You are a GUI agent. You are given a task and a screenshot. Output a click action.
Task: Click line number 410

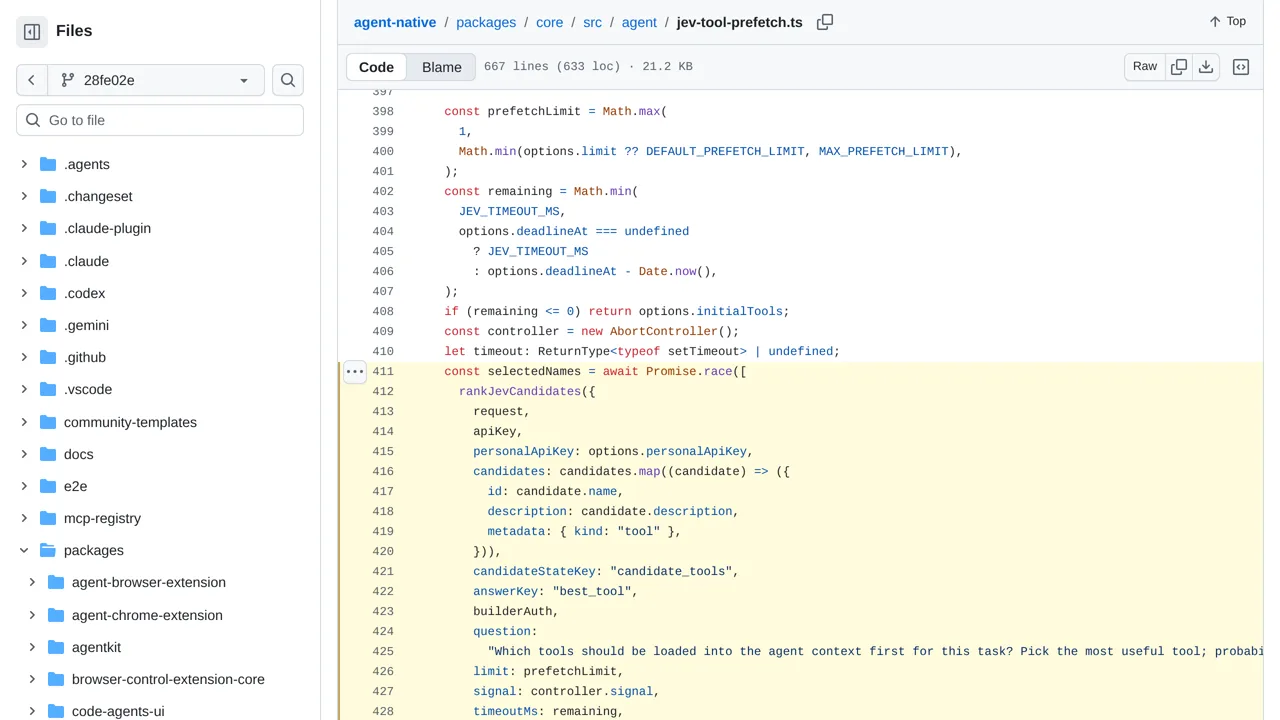383,352
